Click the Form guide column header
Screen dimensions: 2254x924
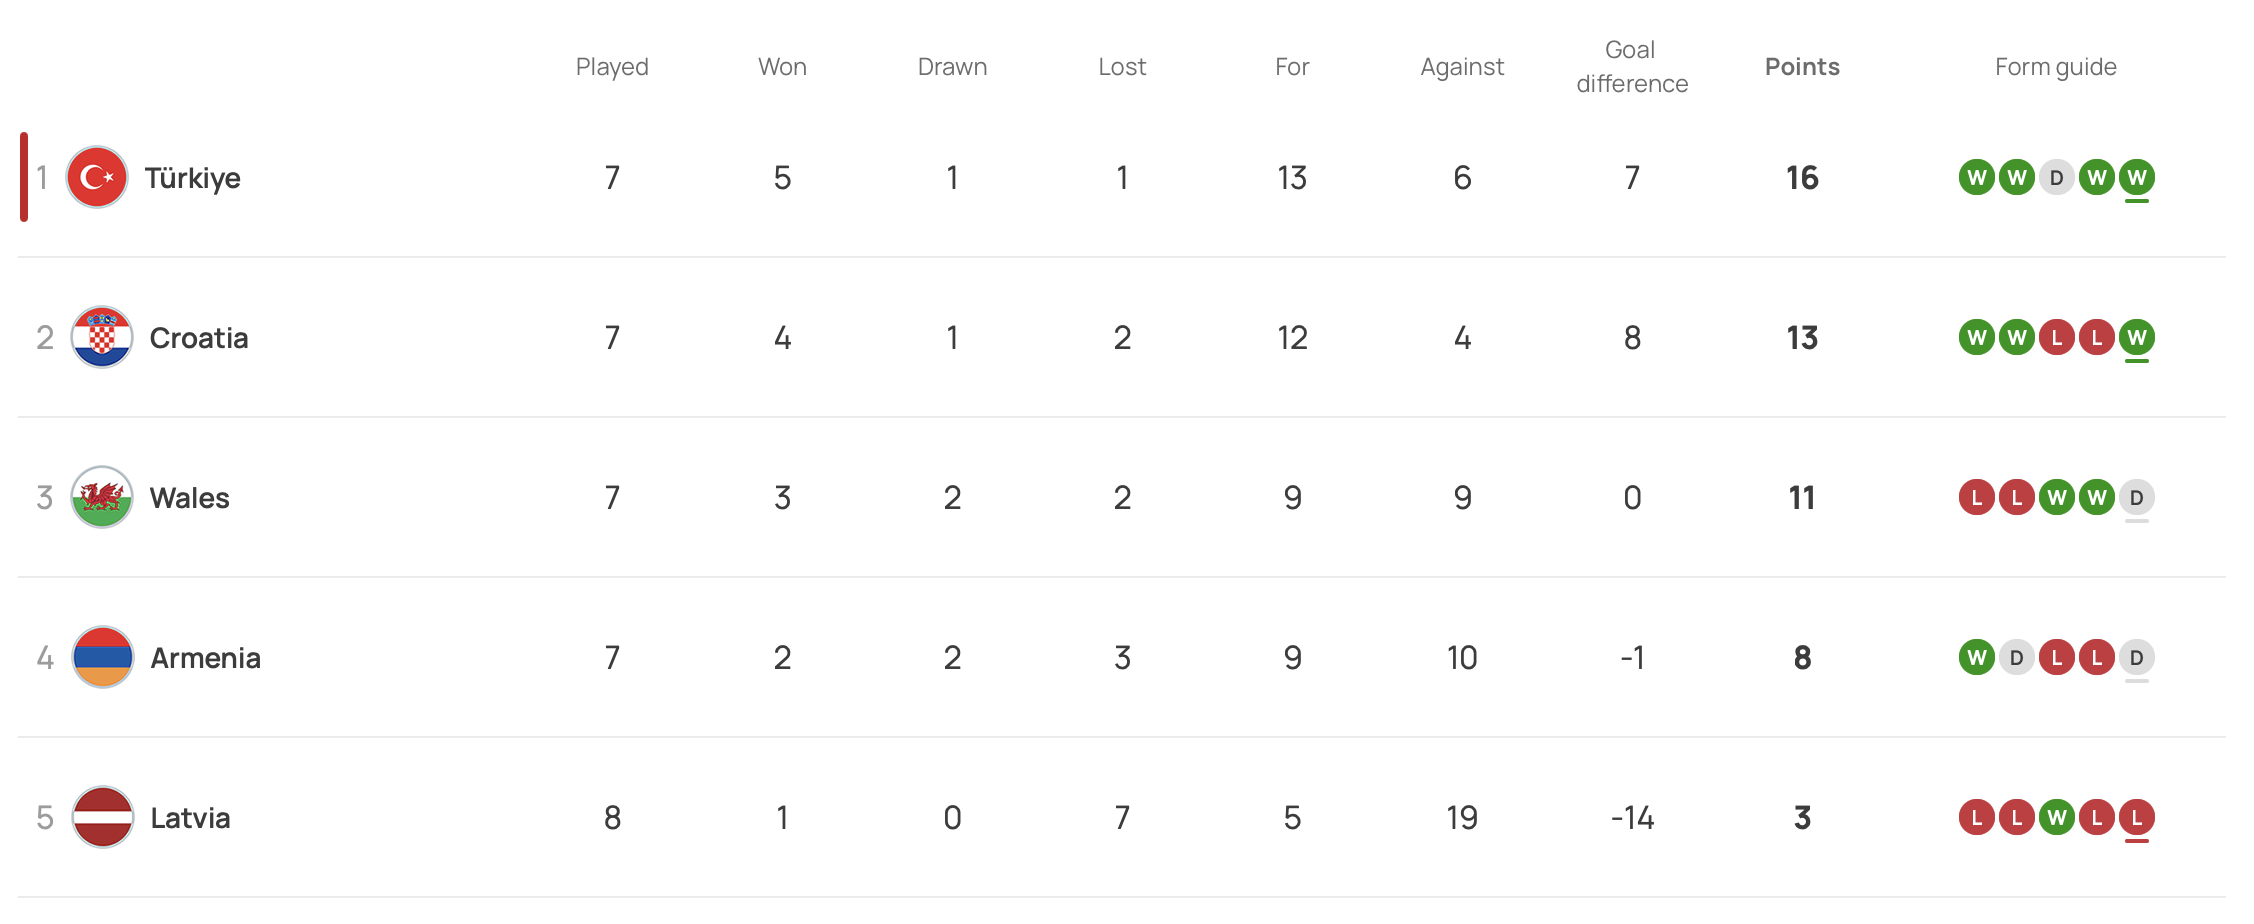[x=2055, y=67]
